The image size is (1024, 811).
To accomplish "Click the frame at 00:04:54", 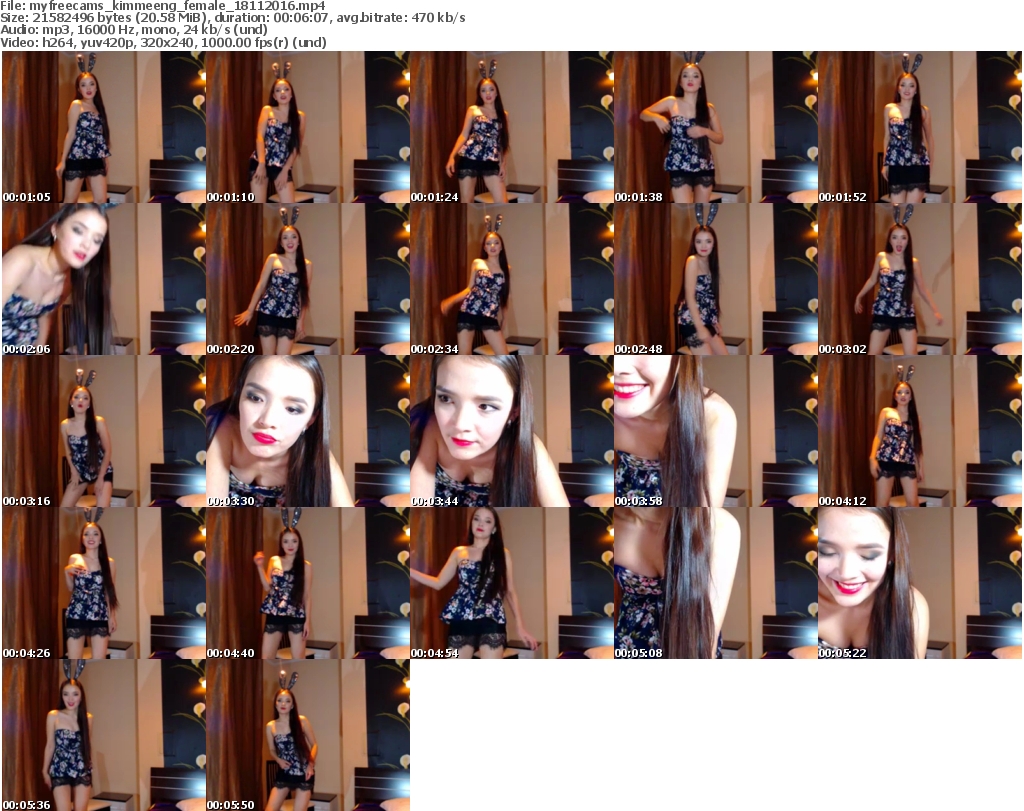I will 511,583.
